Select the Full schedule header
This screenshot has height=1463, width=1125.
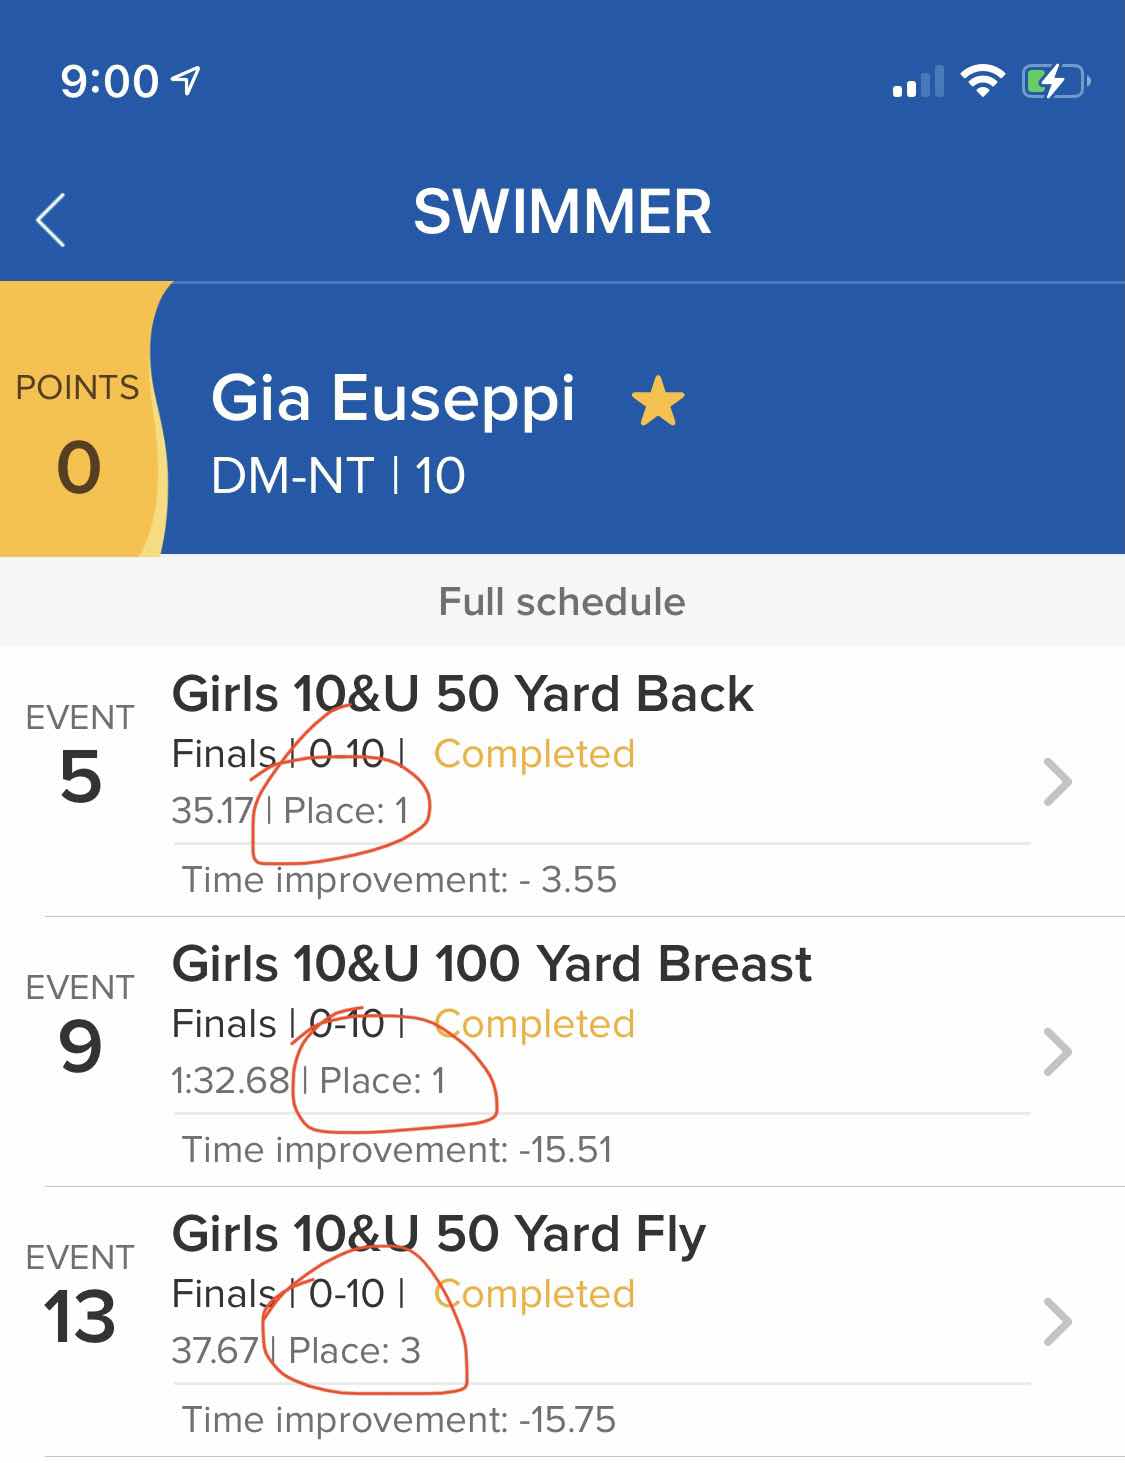pos(562,601)
